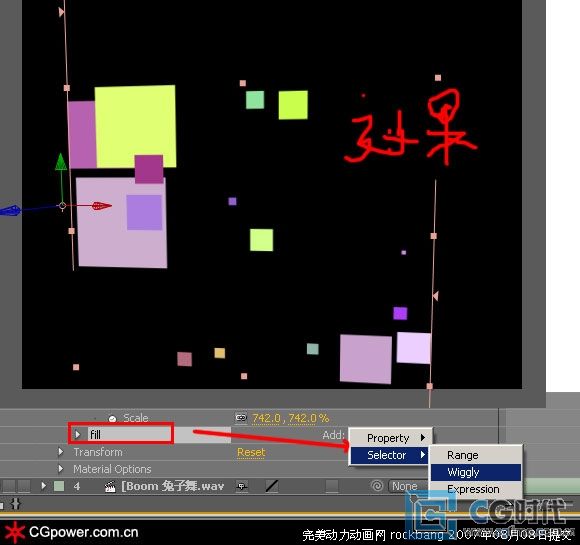Open the Property submenu
The width and height of the screenshot is (580, 545).
coord(391,438)
